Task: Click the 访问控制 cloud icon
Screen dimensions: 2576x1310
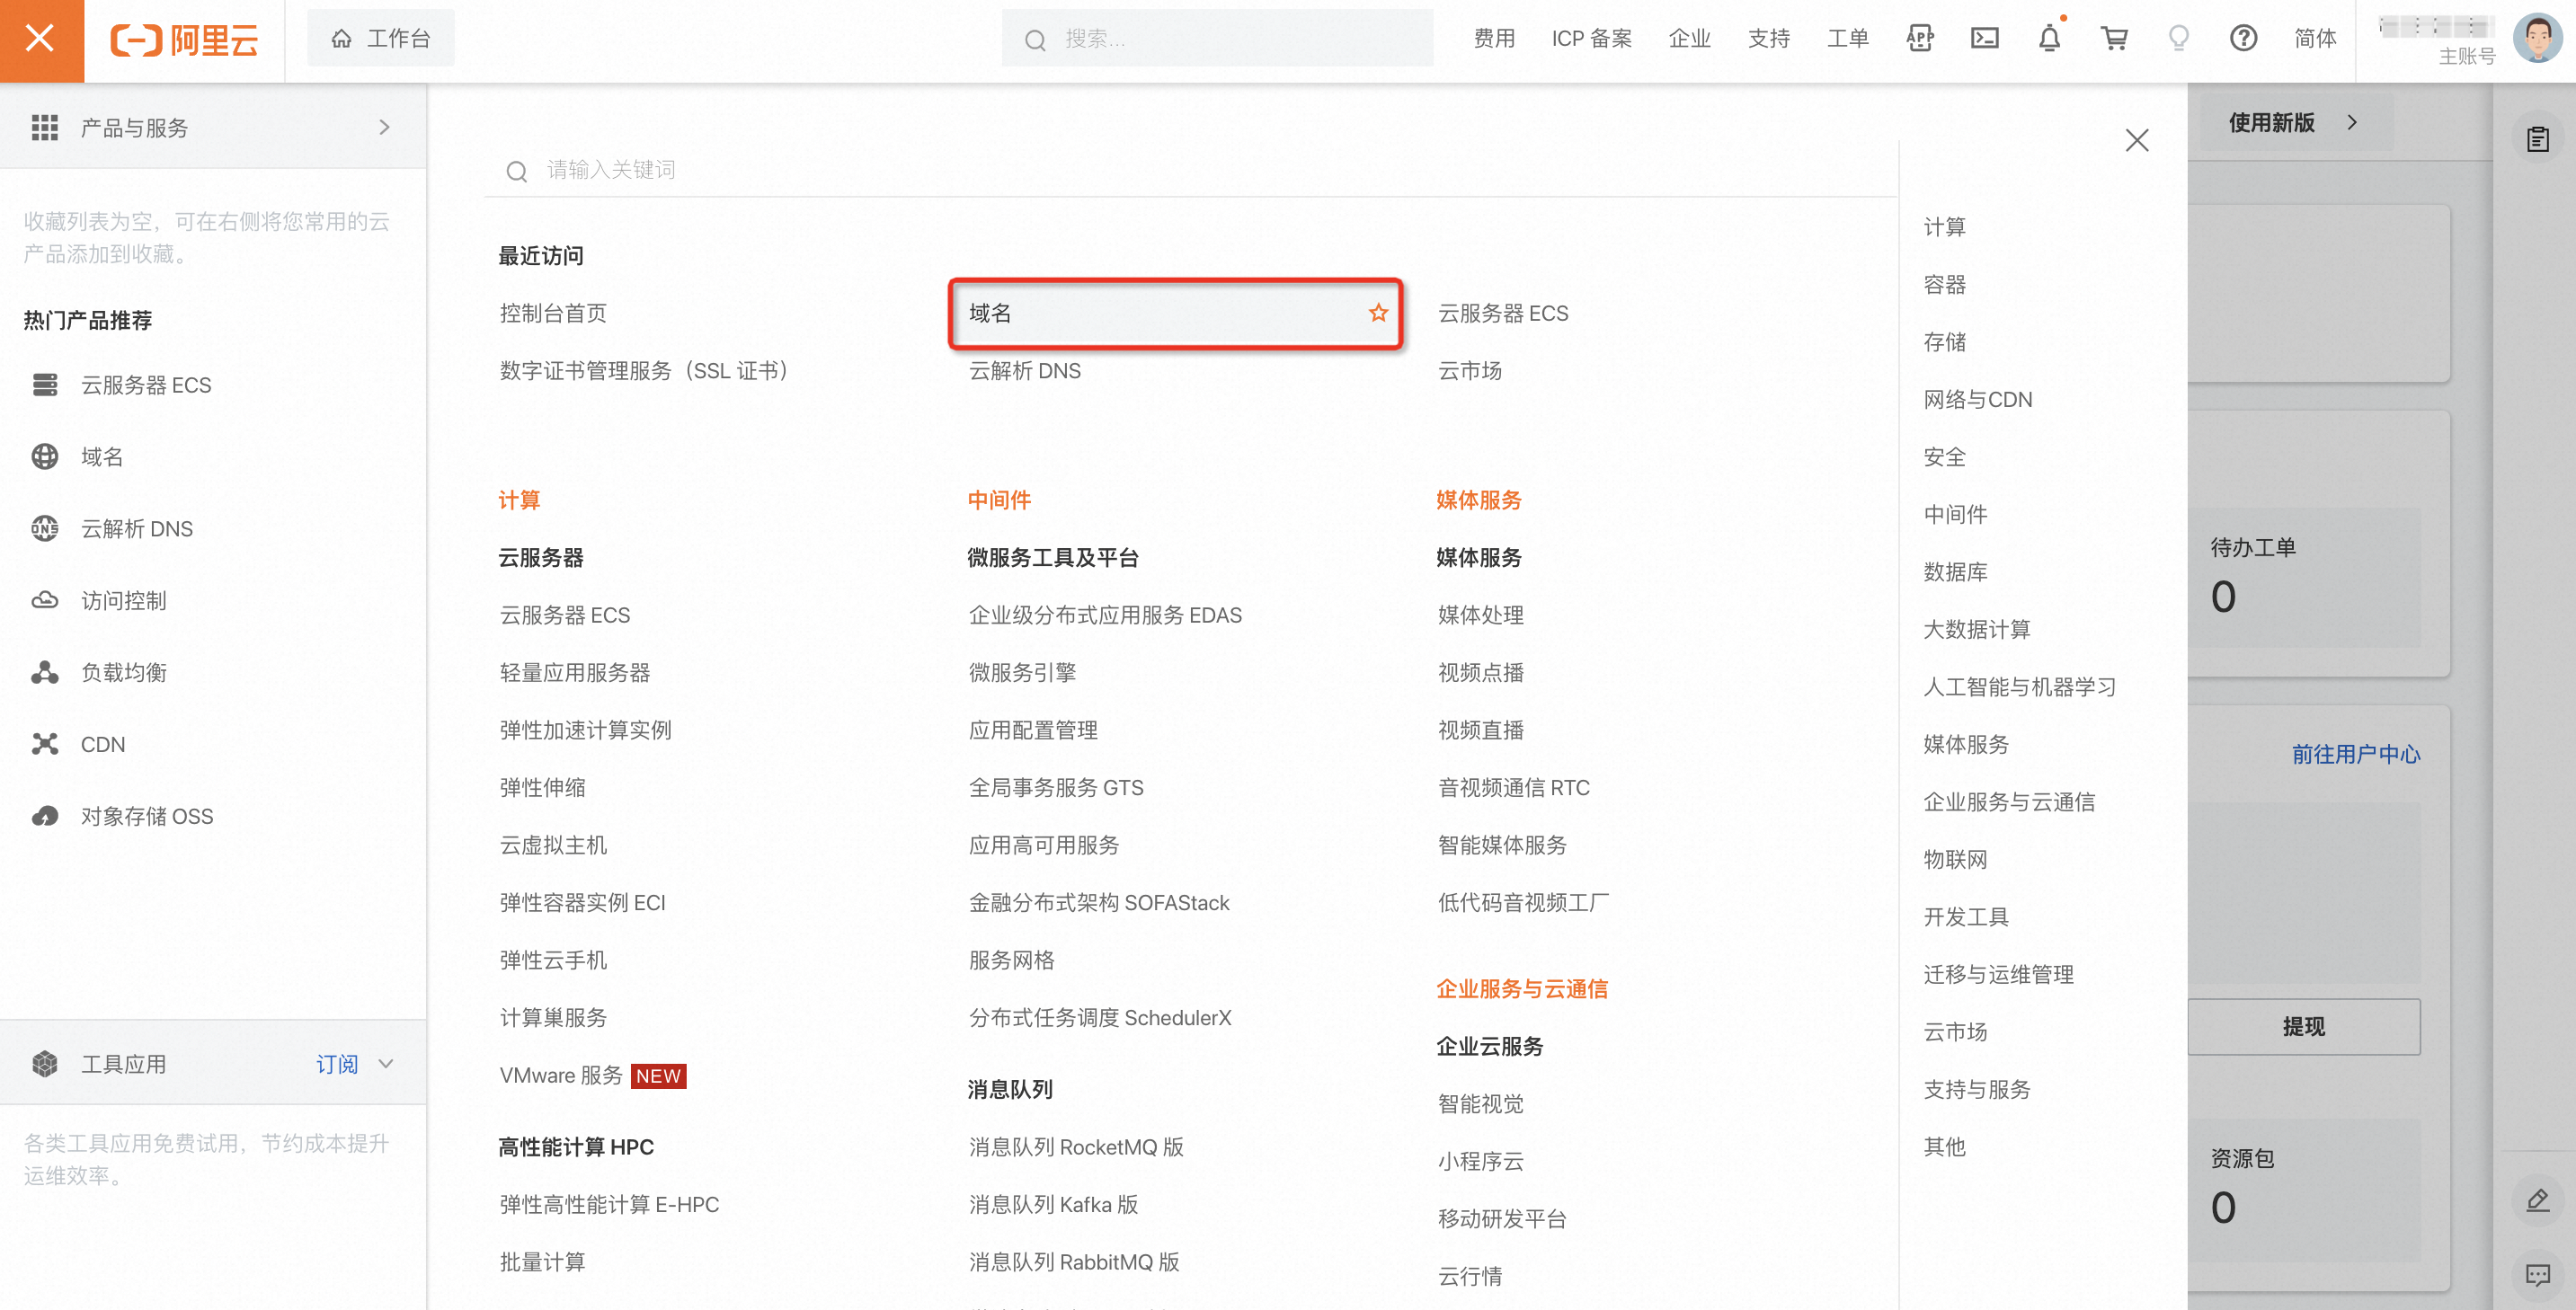Action: 45,601
